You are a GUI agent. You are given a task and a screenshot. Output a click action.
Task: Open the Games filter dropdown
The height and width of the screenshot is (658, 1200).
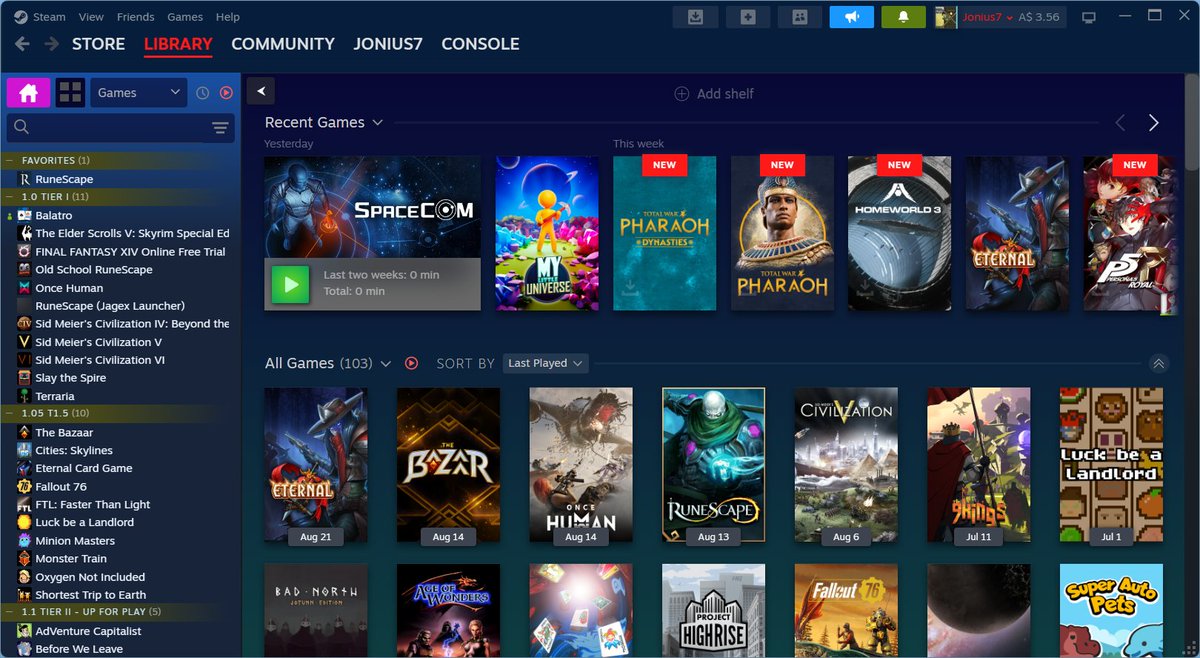pos(138,93)
